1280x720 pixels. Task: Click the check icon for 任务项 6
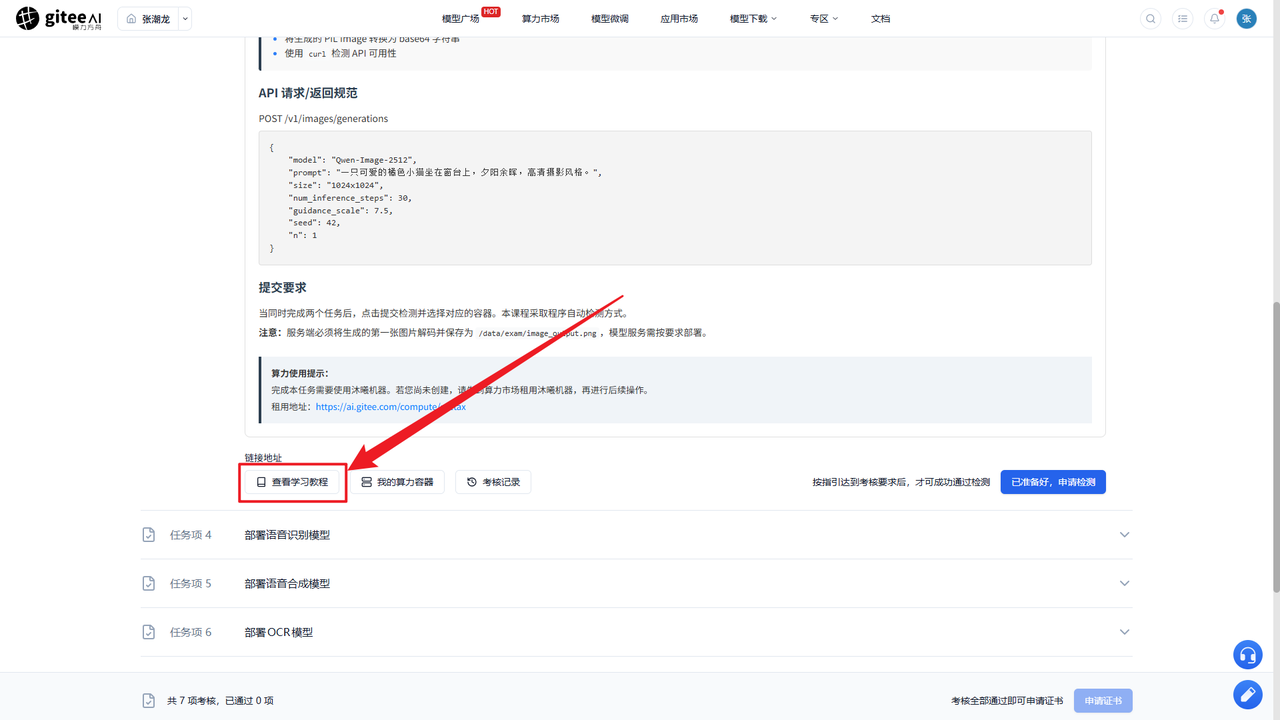point(148,632)
